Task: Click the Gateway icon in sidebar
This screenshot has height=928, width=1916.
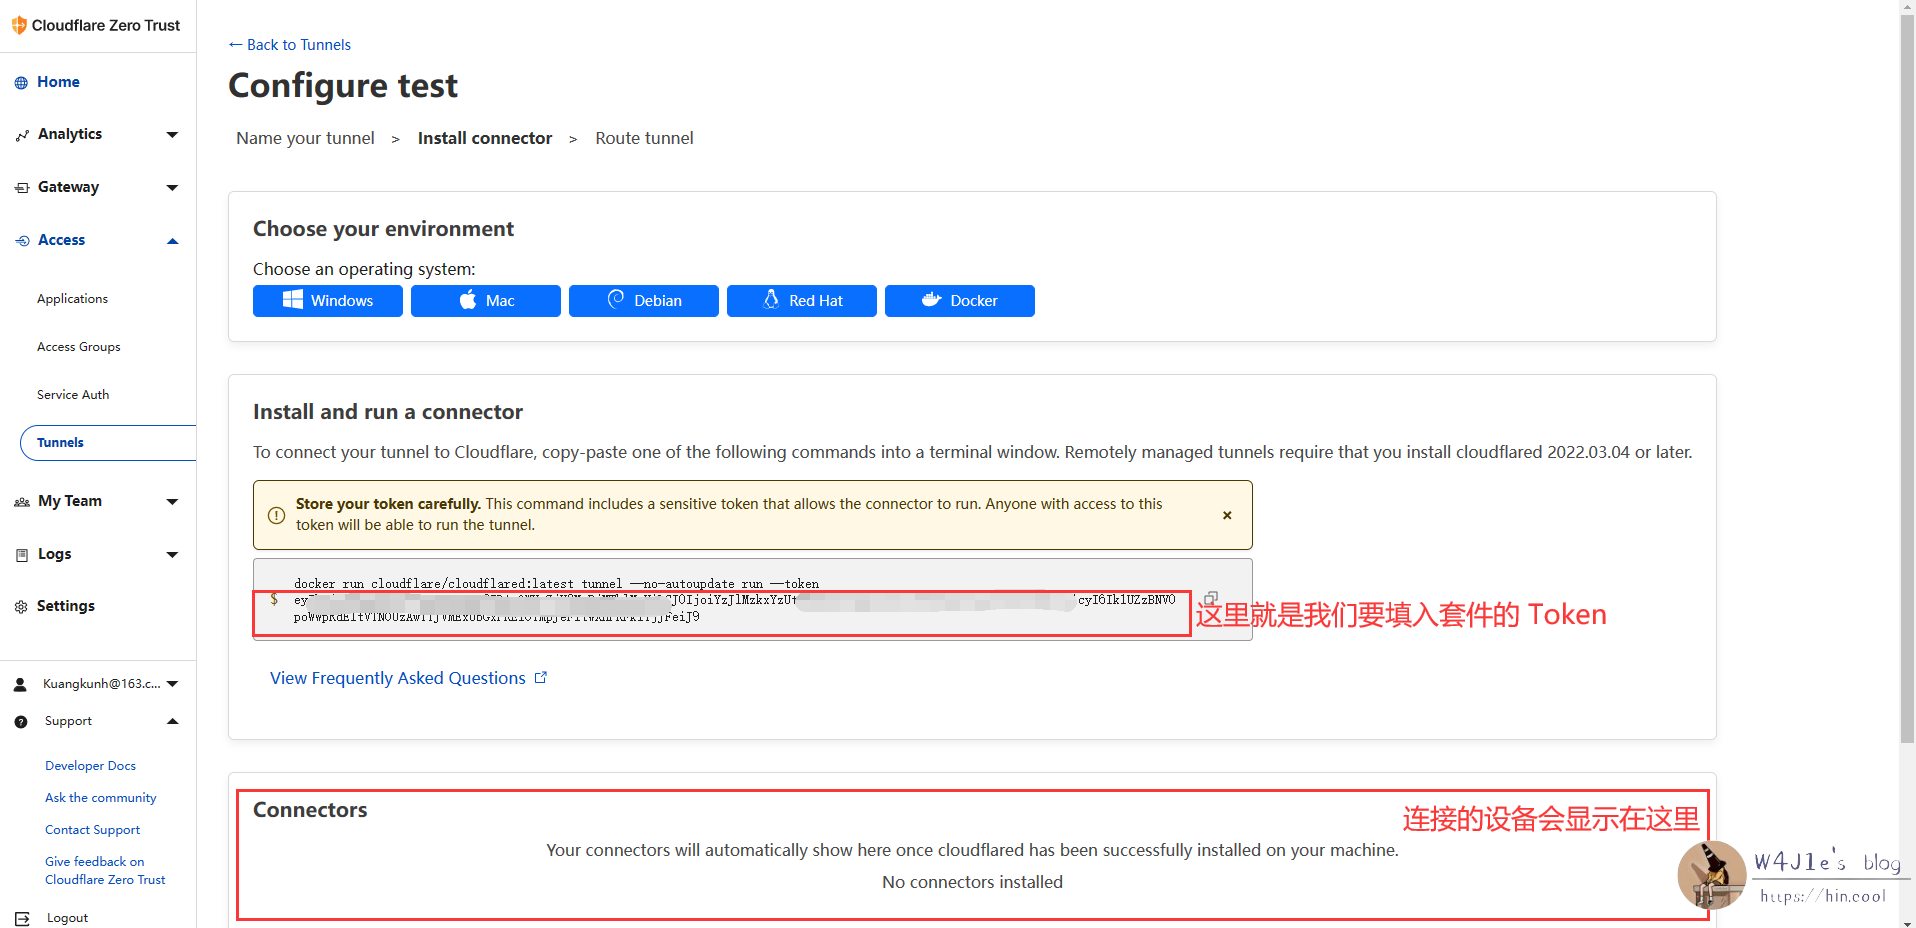Action: 20,187
